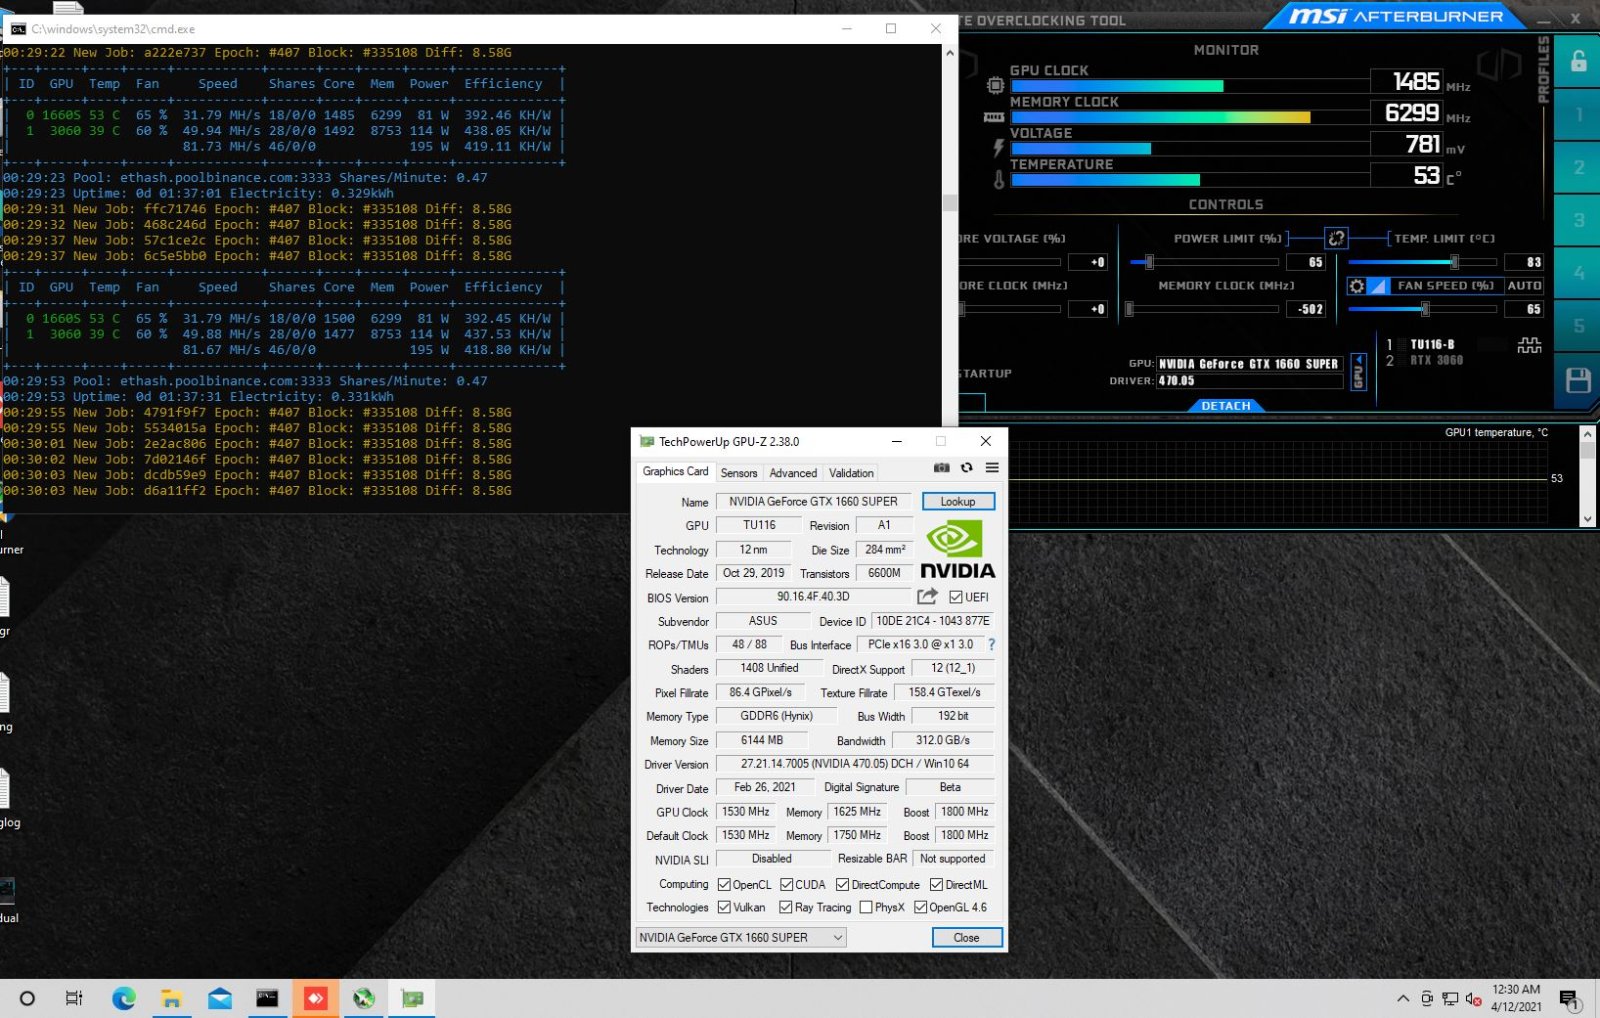Toggle the Afterburner profile lock icon

[x=1578, y=61]
